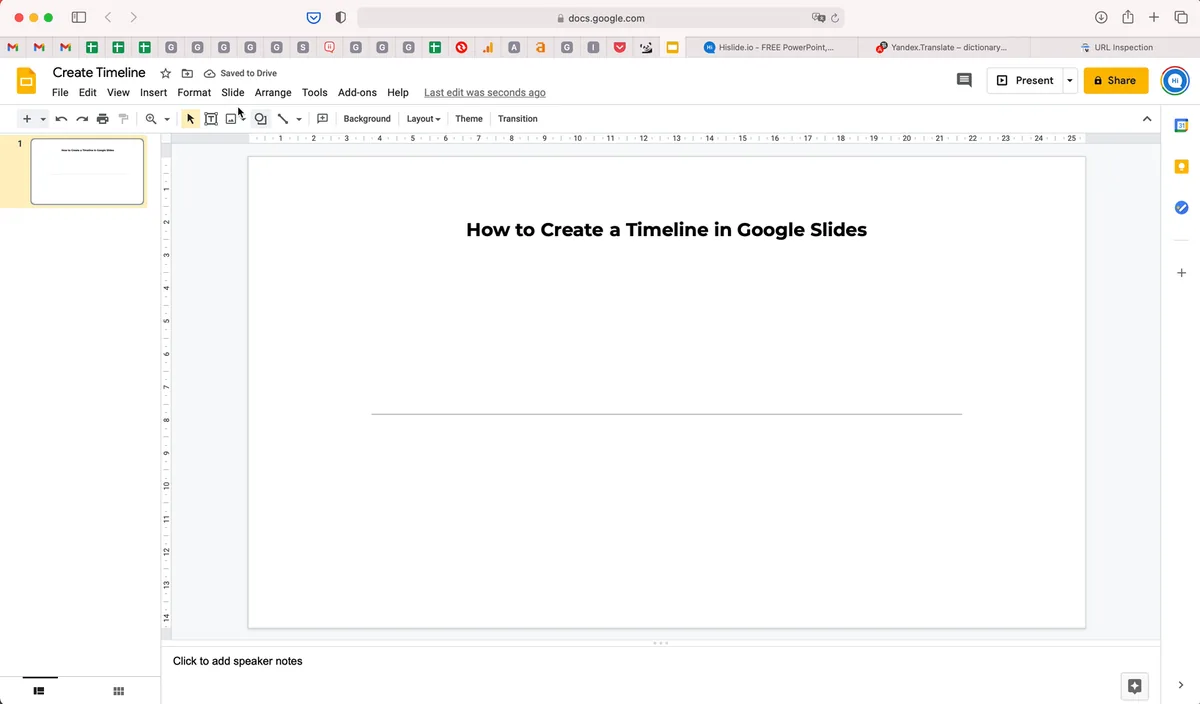The height and width of the screenshot is (704, 1200).
Task: Switch to filmstrip view of slides
Action: point(40,691)
